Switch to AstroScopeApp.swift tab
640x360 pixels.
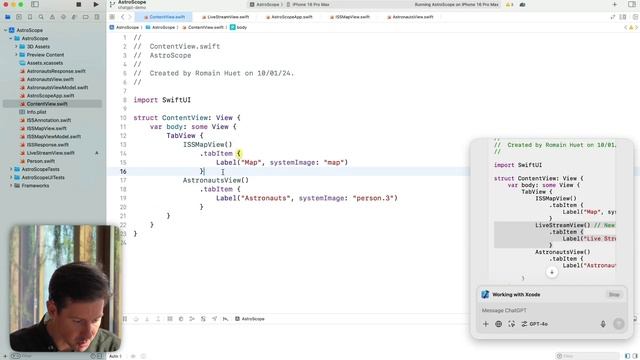pos(289,17)
